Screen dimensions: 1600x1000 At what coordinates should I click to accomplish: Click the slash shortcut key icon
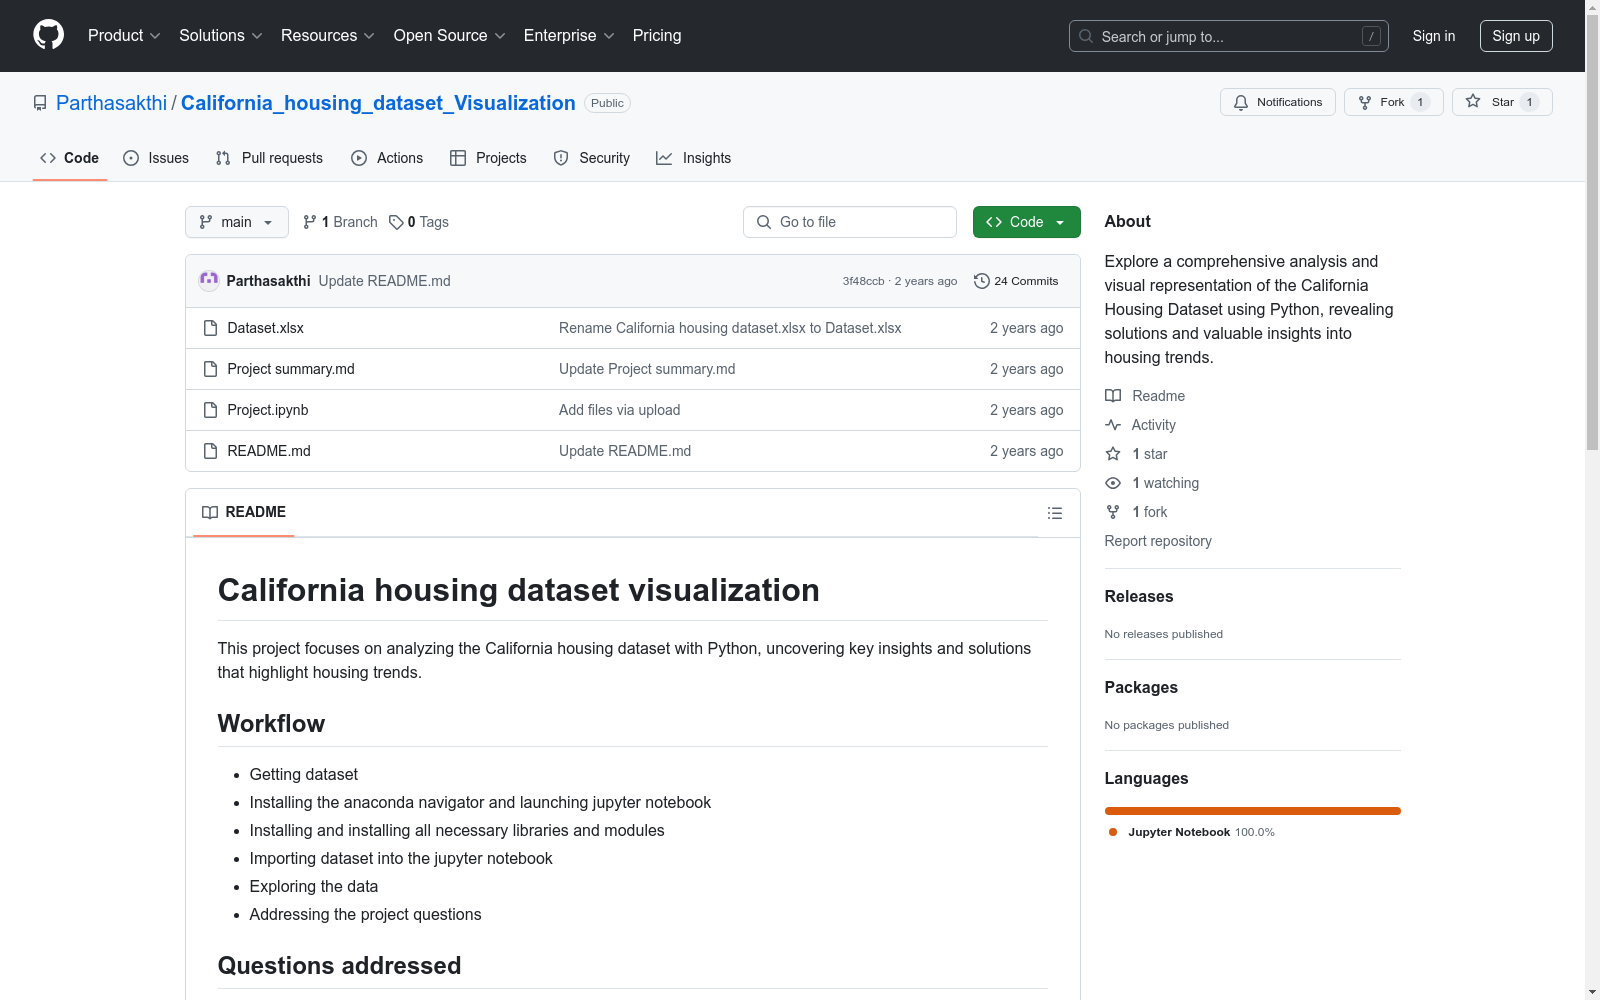pos(1371,36)
